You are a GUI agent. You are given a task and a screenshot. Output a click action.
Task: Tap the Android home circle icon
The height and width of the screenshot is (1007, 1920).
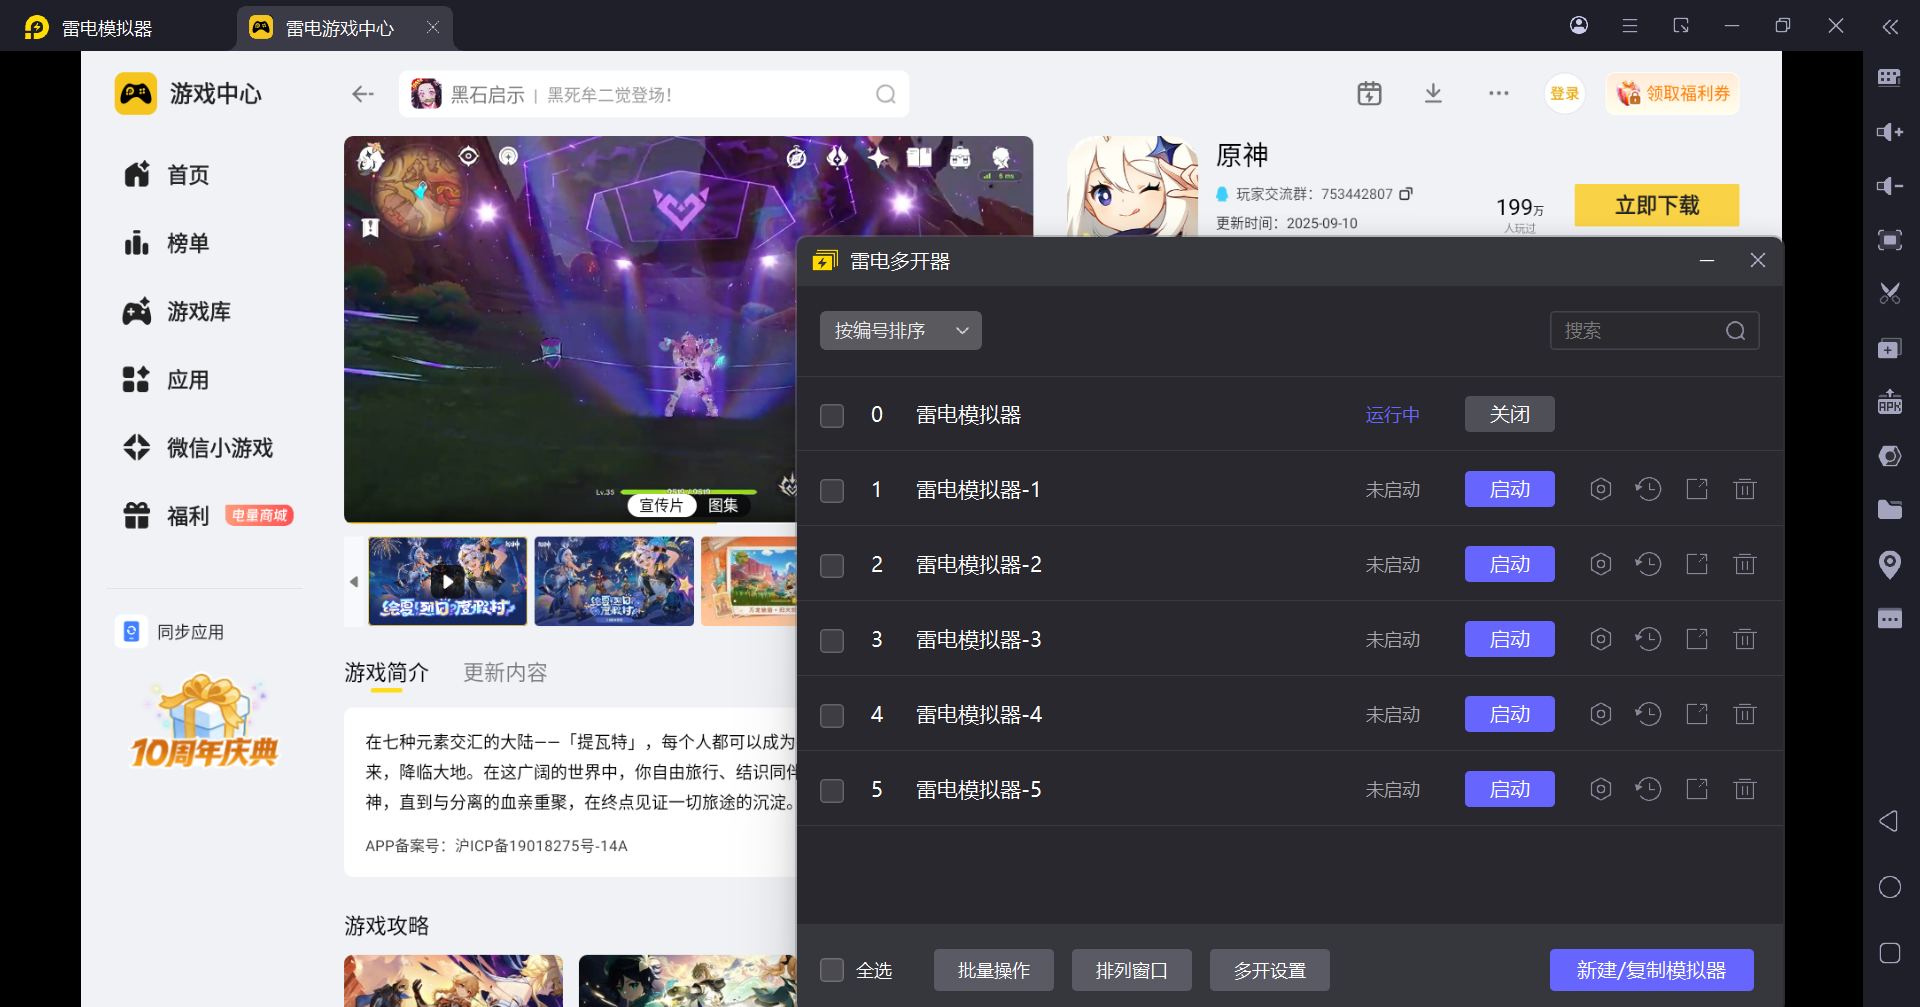[x=1889, y=887]
